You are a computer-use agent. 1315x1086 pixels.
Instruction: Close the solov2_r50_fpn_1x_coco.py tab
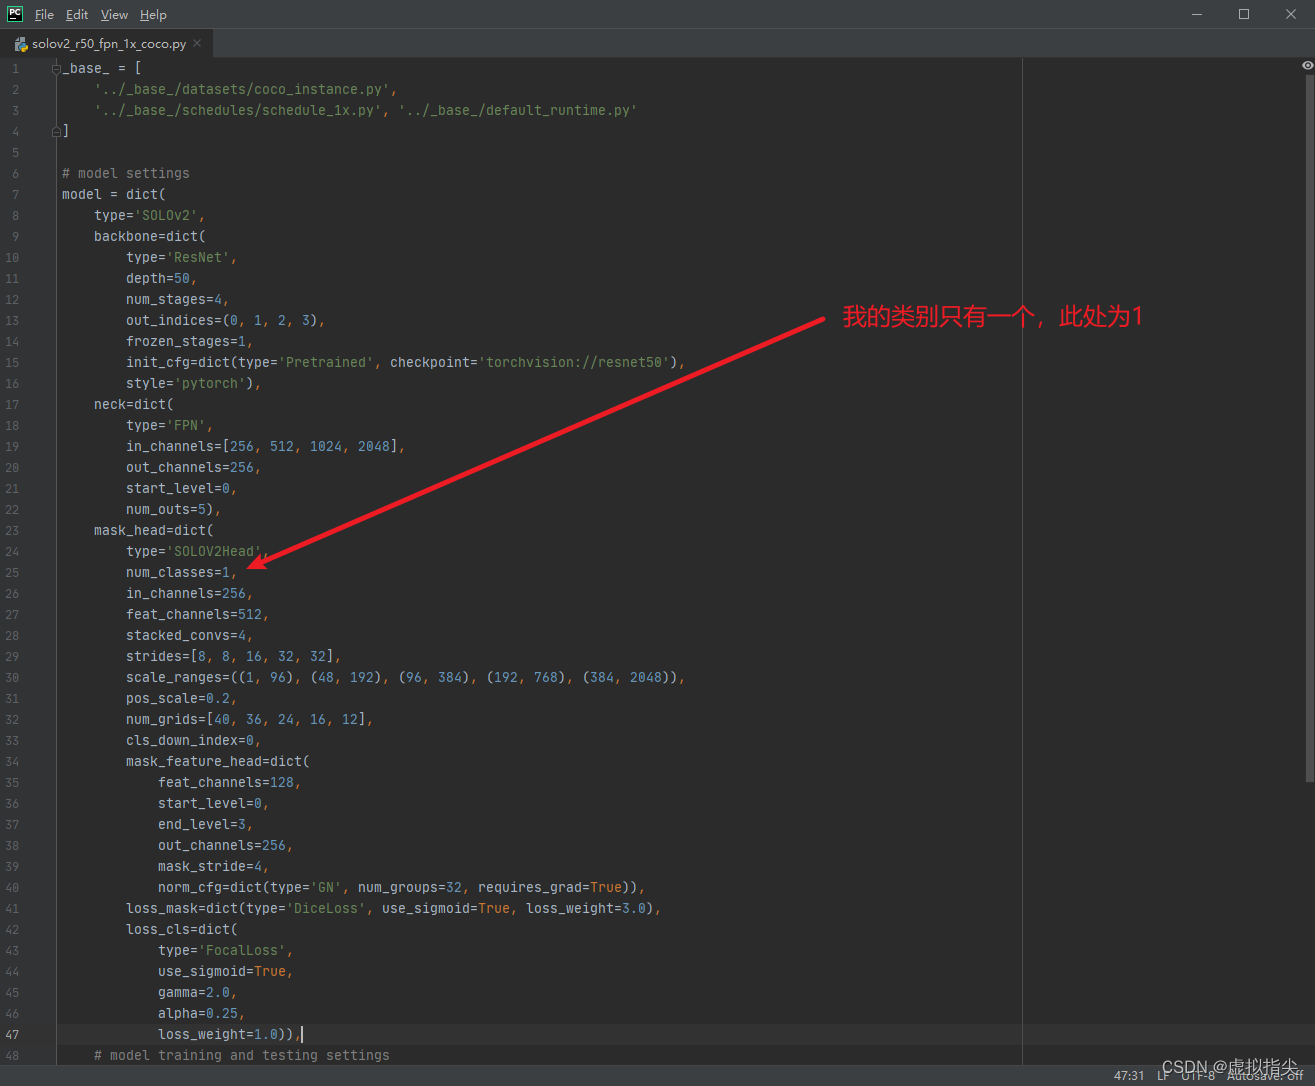tap(197, 43)
